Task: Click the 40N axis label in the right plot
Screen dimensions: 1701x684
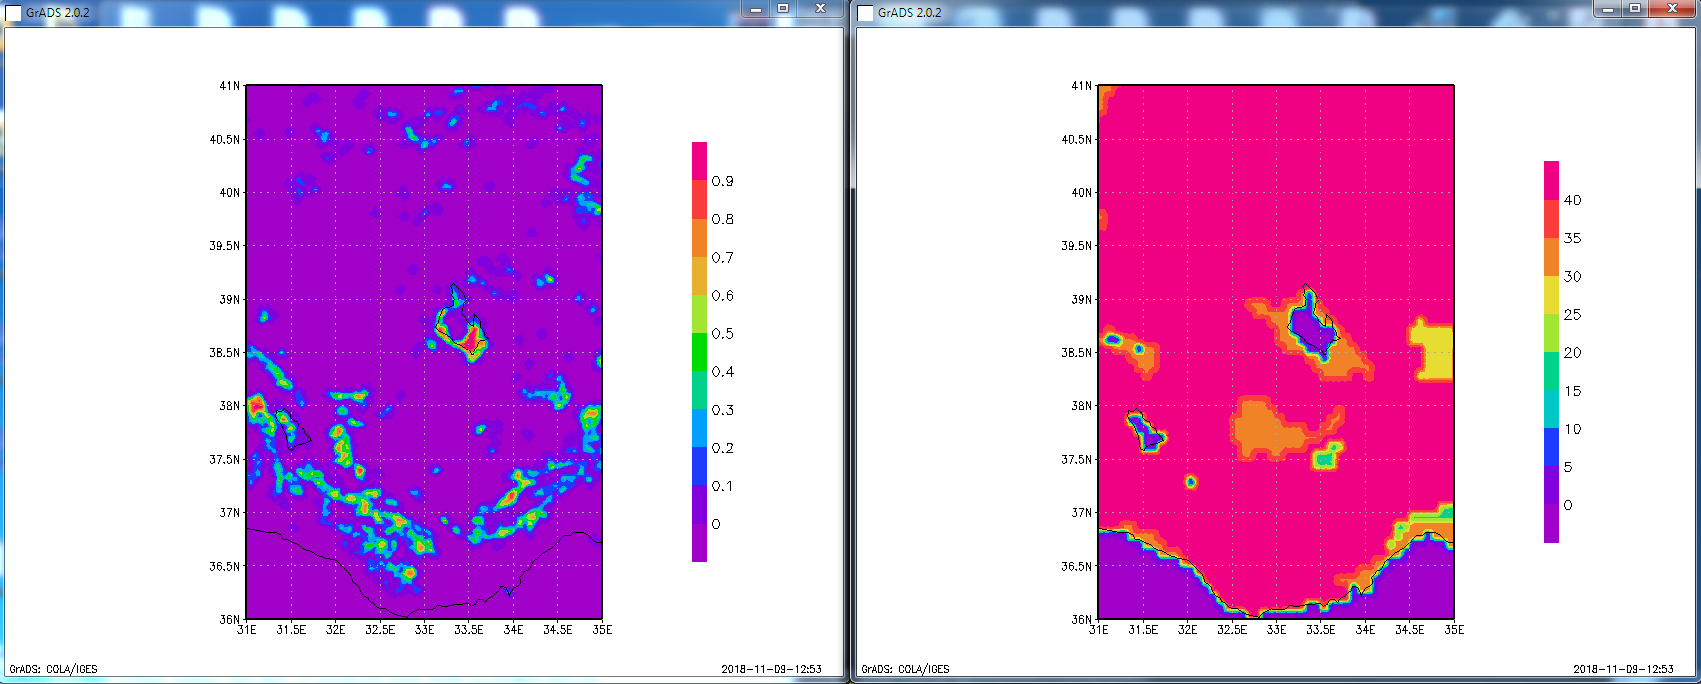Action: 1082,192
